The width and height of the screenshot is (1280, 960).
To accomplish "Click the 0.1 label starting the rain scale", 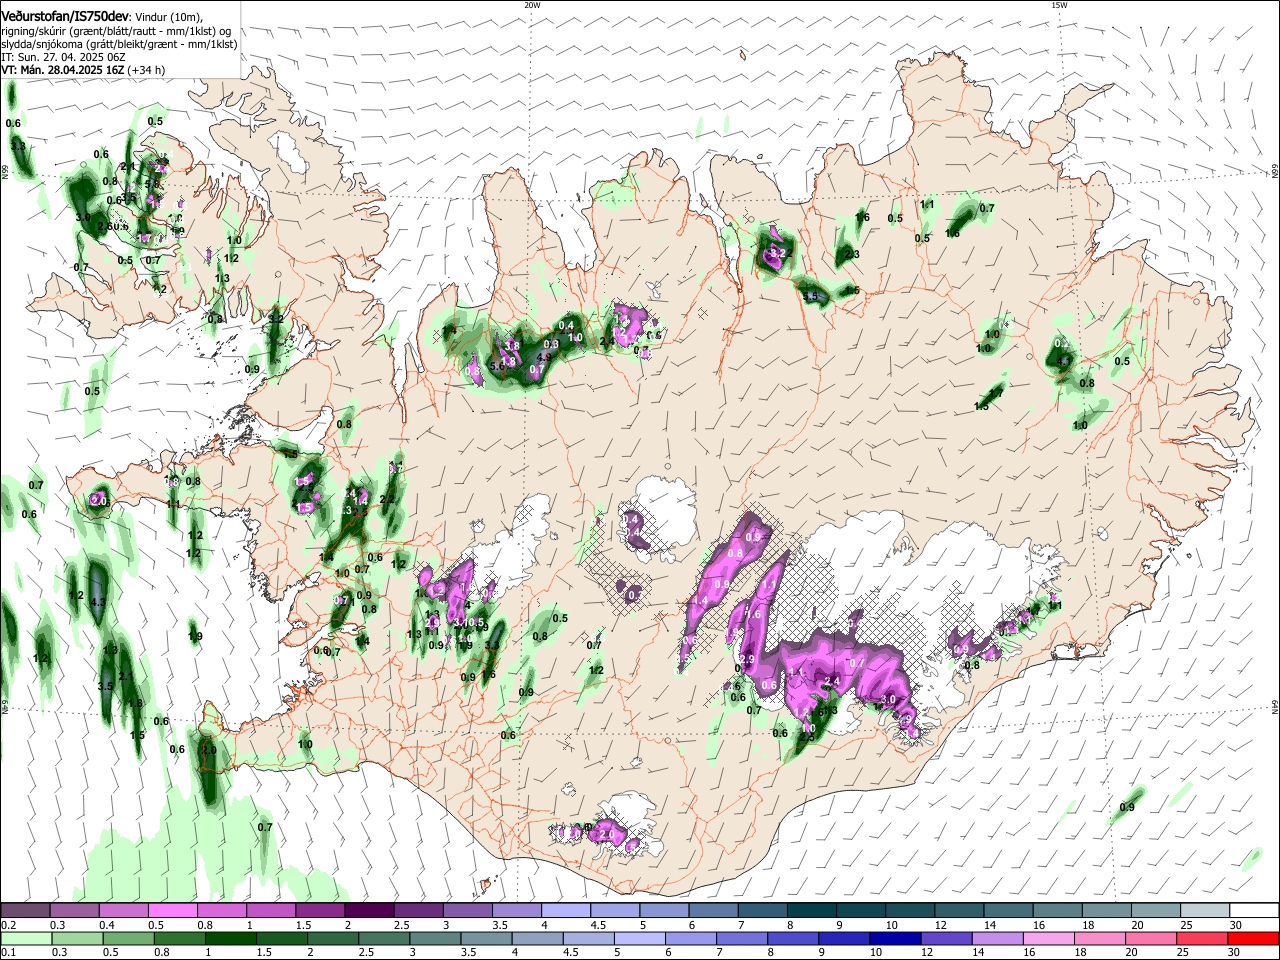I will click(8, 953).
